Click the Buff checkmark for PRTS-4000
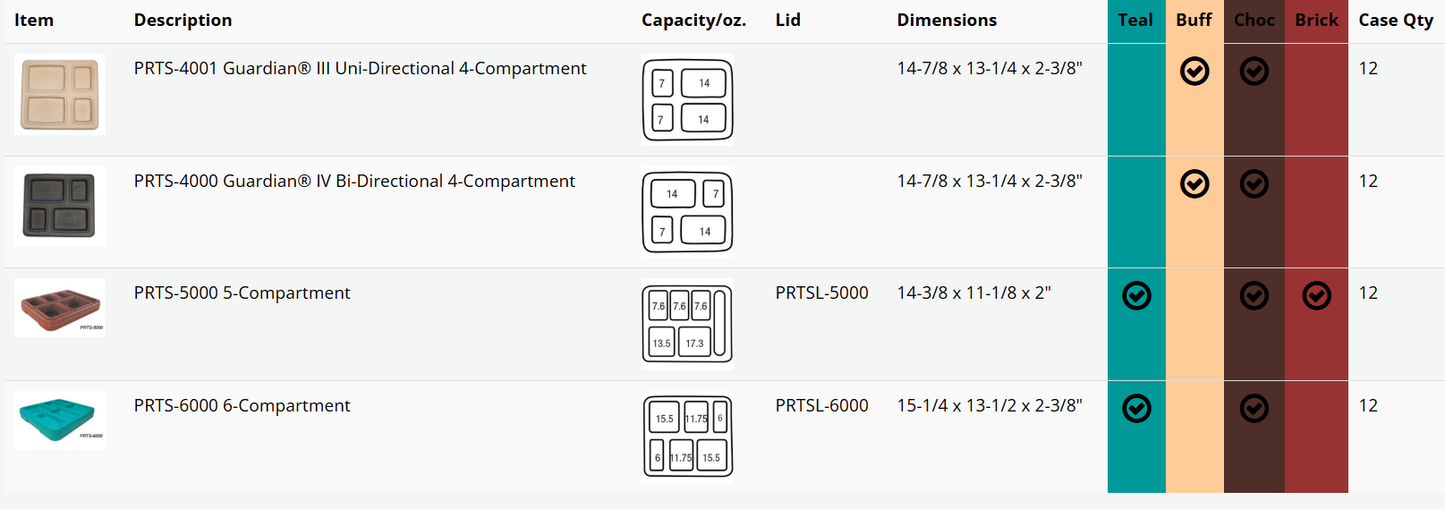The height and width of the screenshot is (509, 1445). point(1194,183)
